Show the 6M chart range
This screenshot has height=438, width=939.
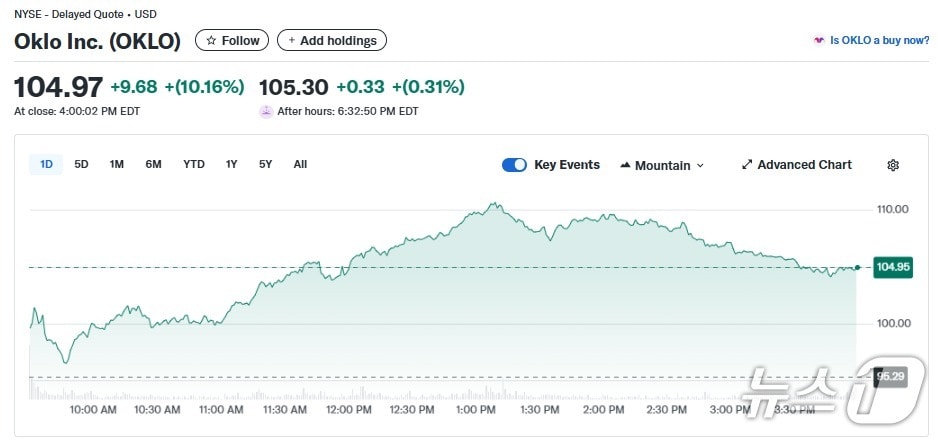pyautogui.click(x=153, y=164)
